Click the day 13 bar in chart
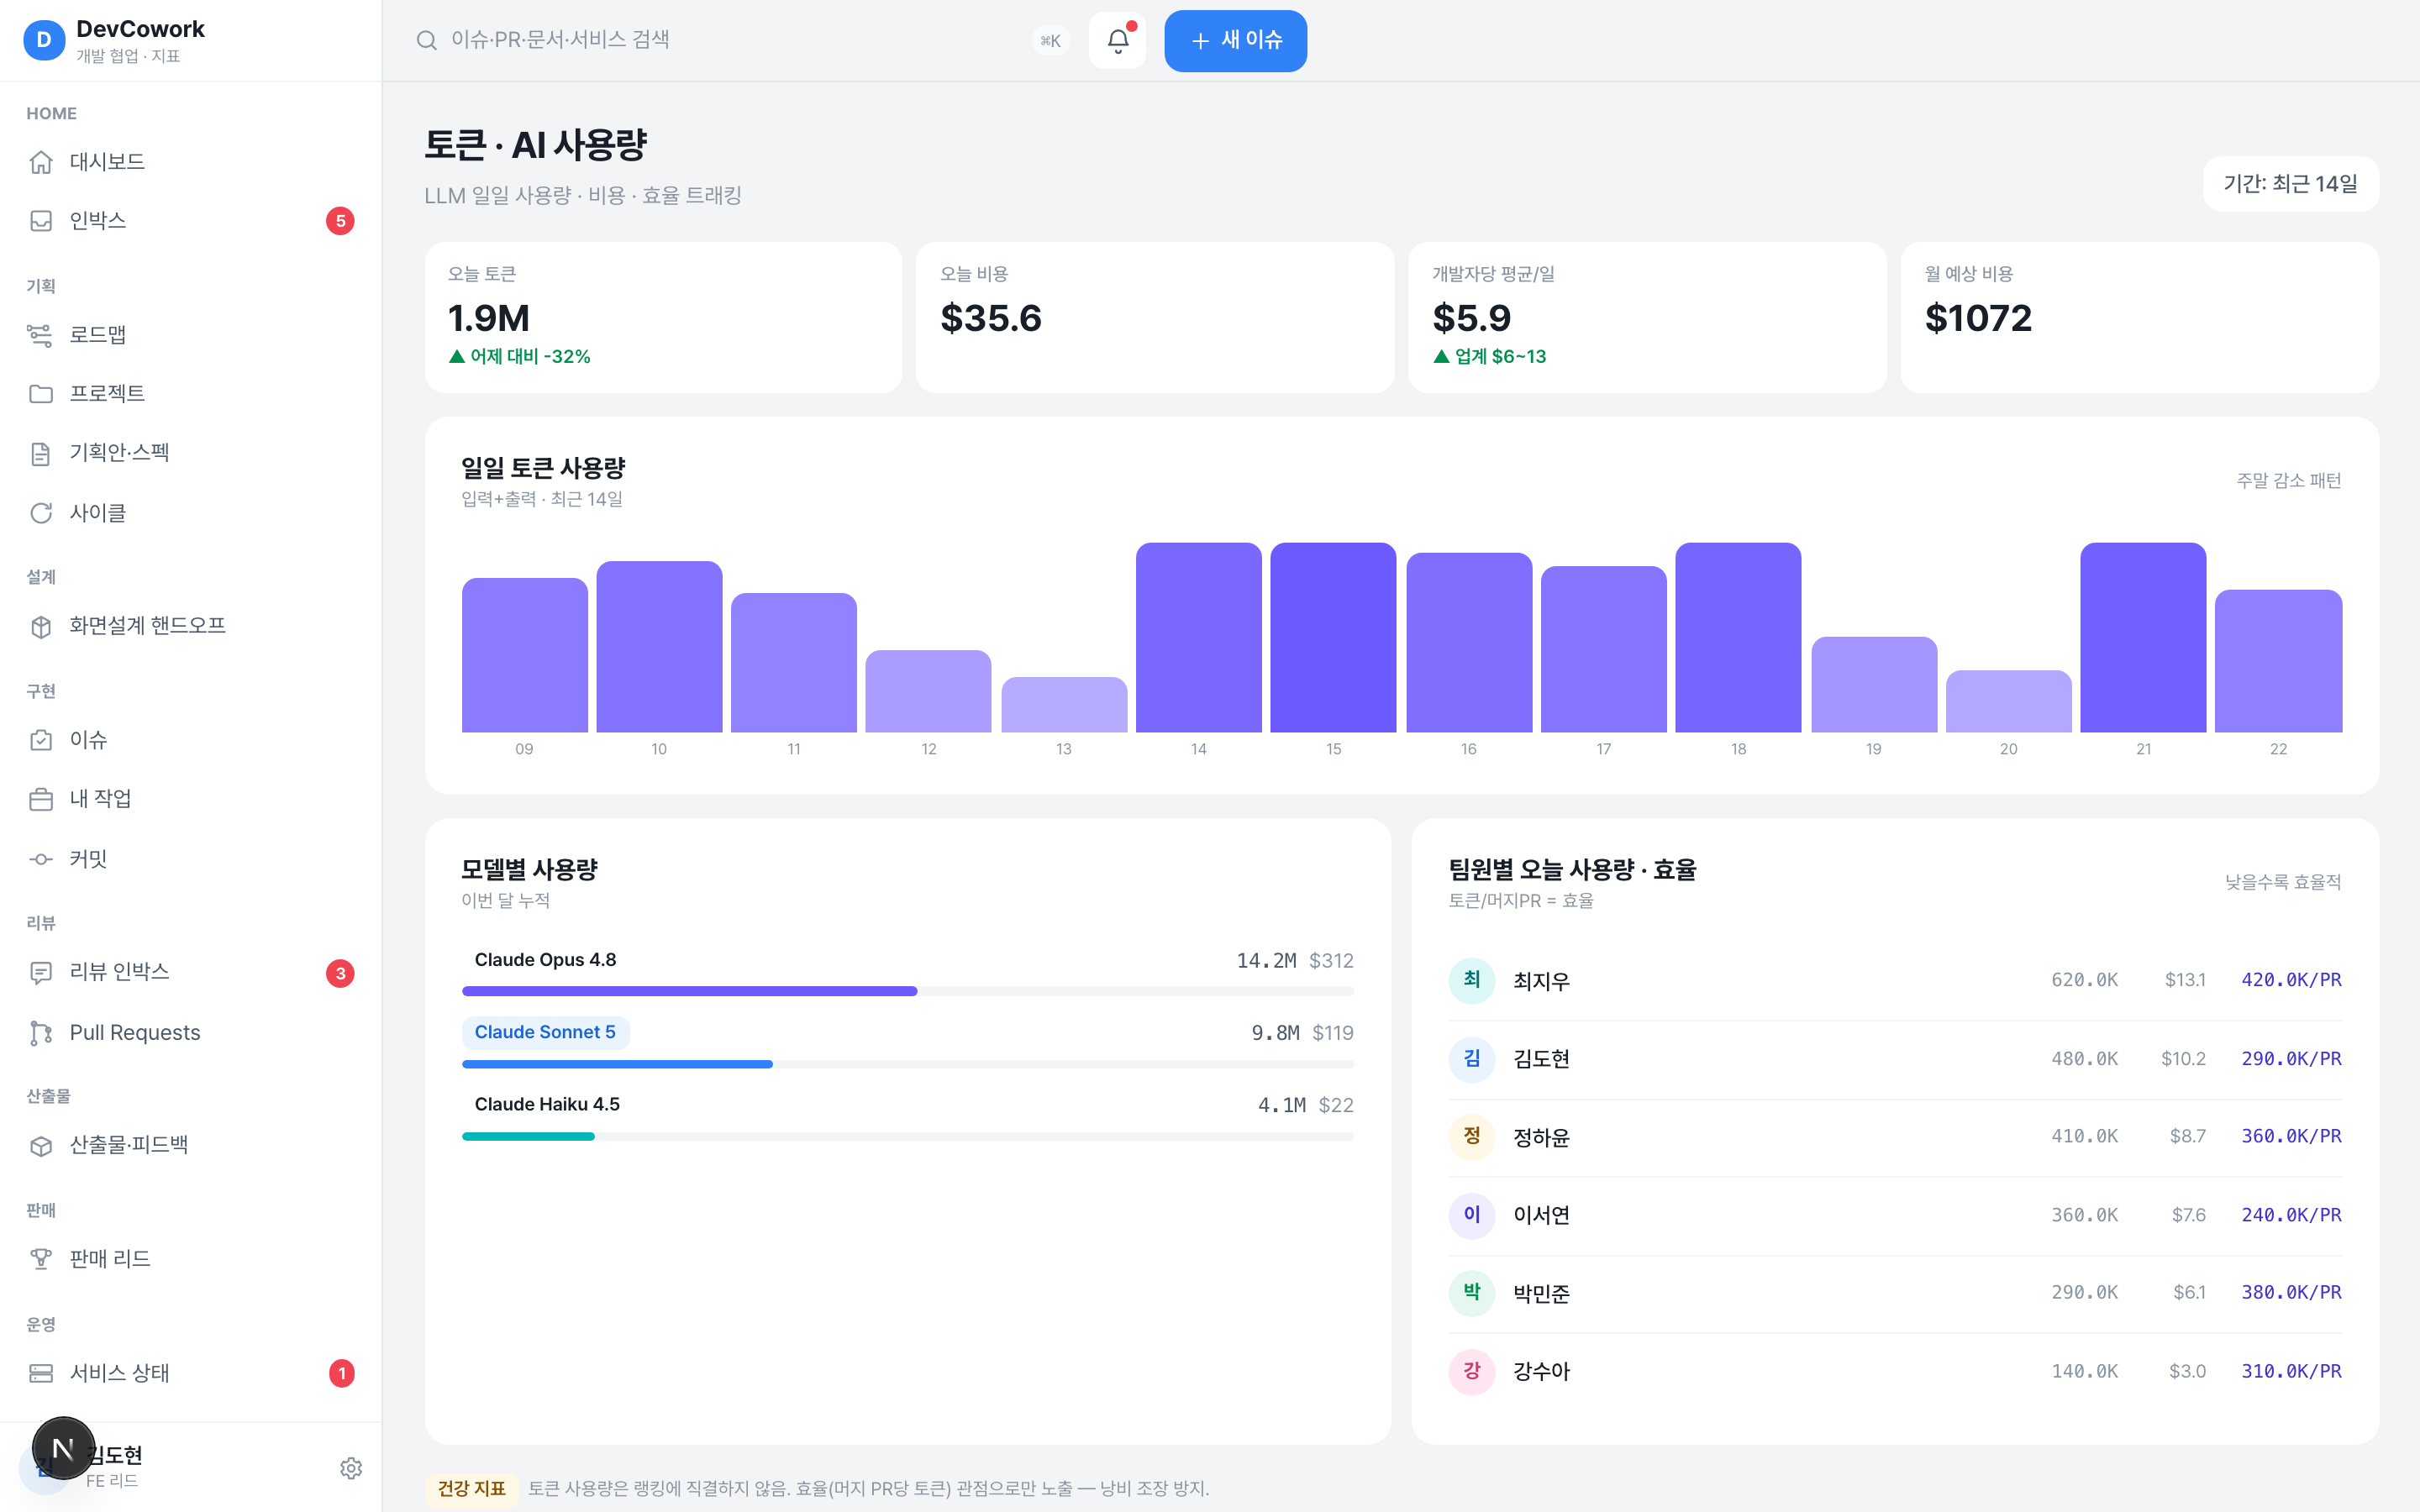Screen dimensions: 2420x1512 pos(1064,704)
